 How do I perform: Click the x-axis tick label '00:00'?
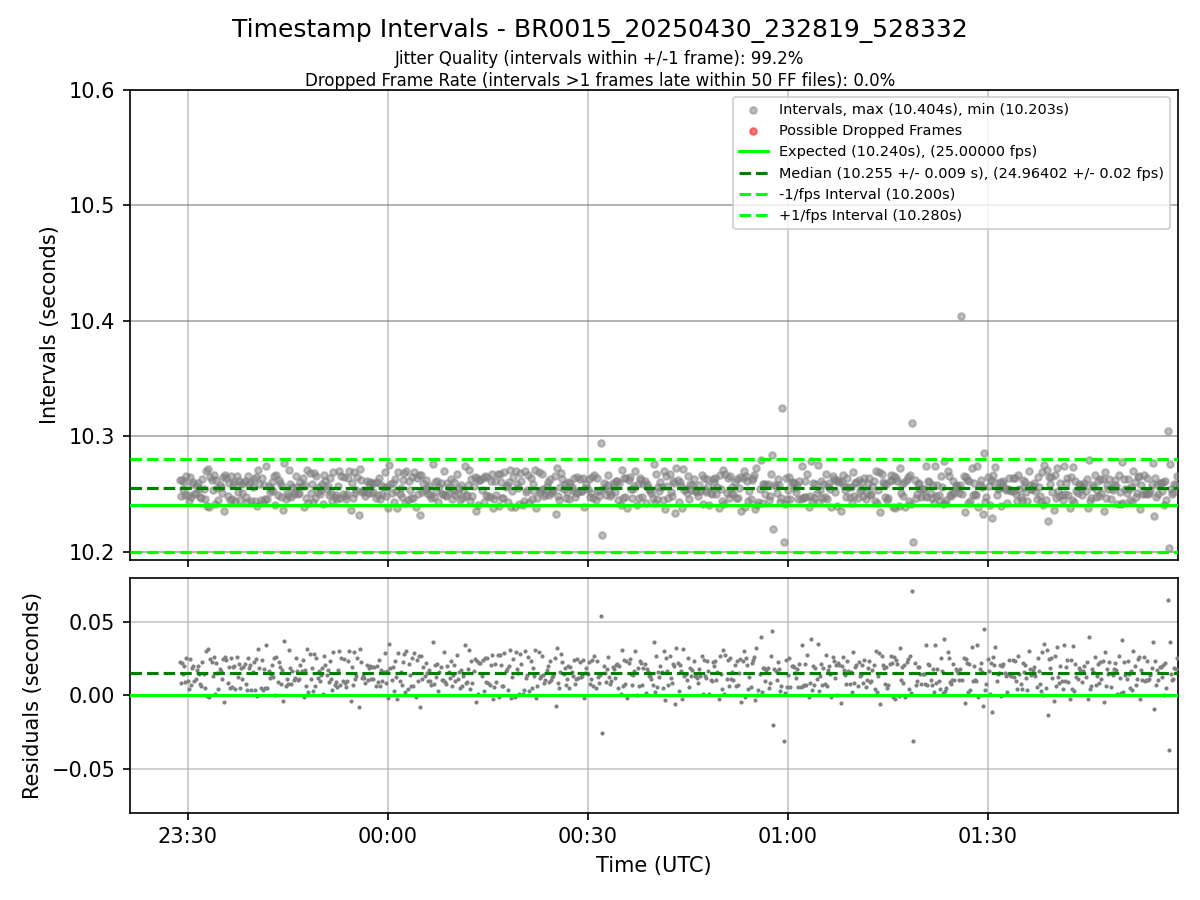tap(388, 835)
